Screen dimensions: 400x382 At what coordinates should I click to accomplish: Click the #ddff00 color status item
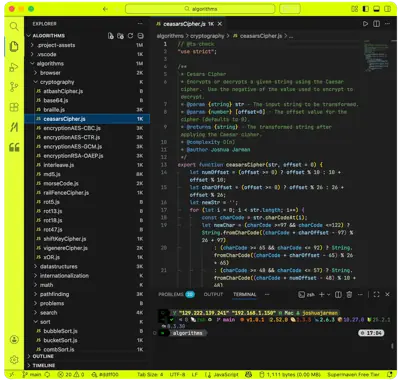point(105,375)
